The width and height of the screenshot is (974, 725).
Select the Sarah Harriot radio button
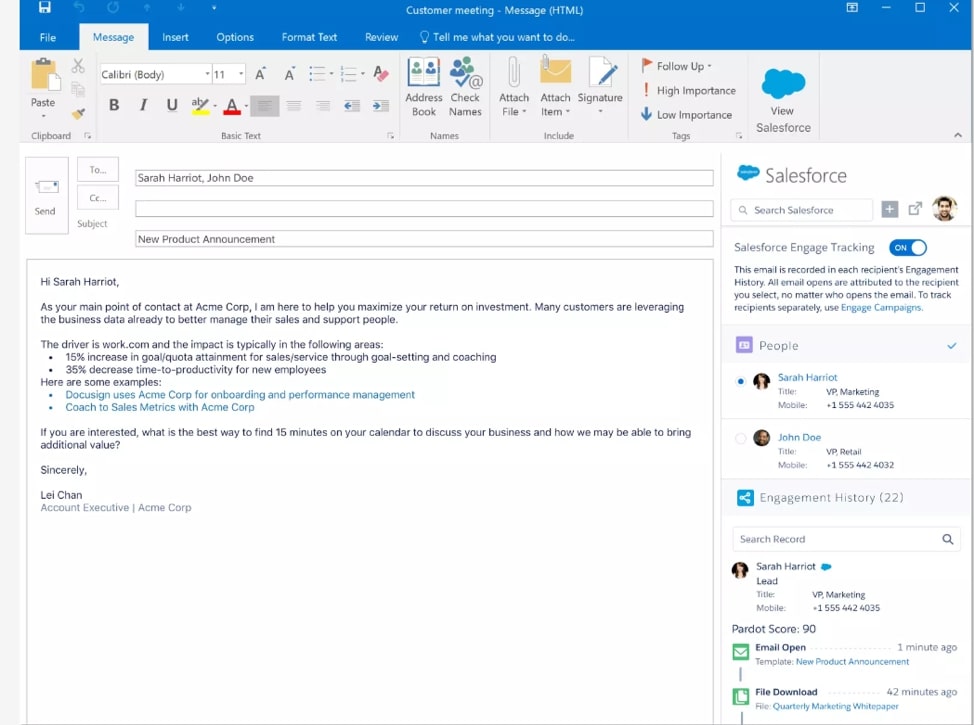pos(740,381)
